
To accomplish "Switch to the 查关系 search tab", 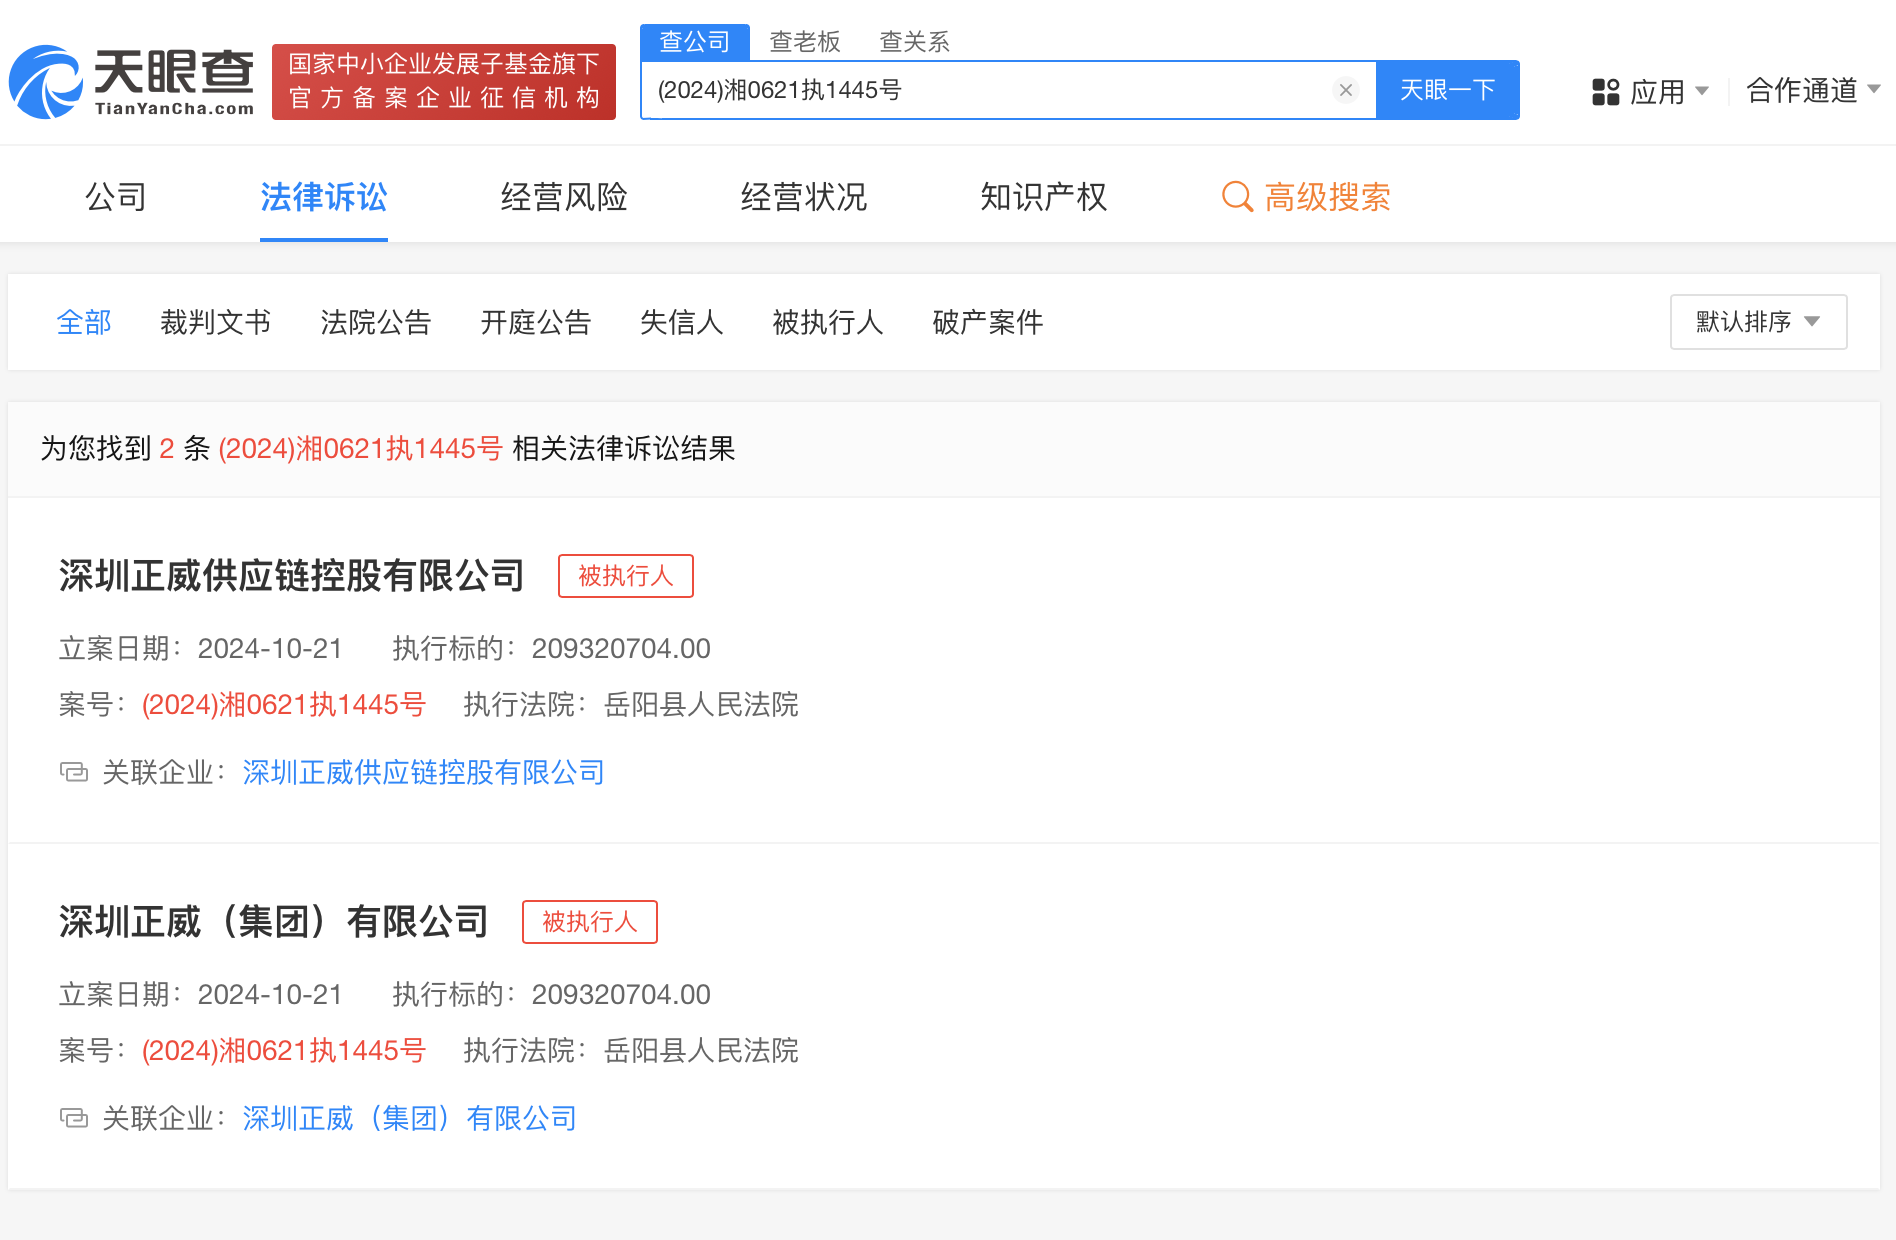I will pos(914,42).
